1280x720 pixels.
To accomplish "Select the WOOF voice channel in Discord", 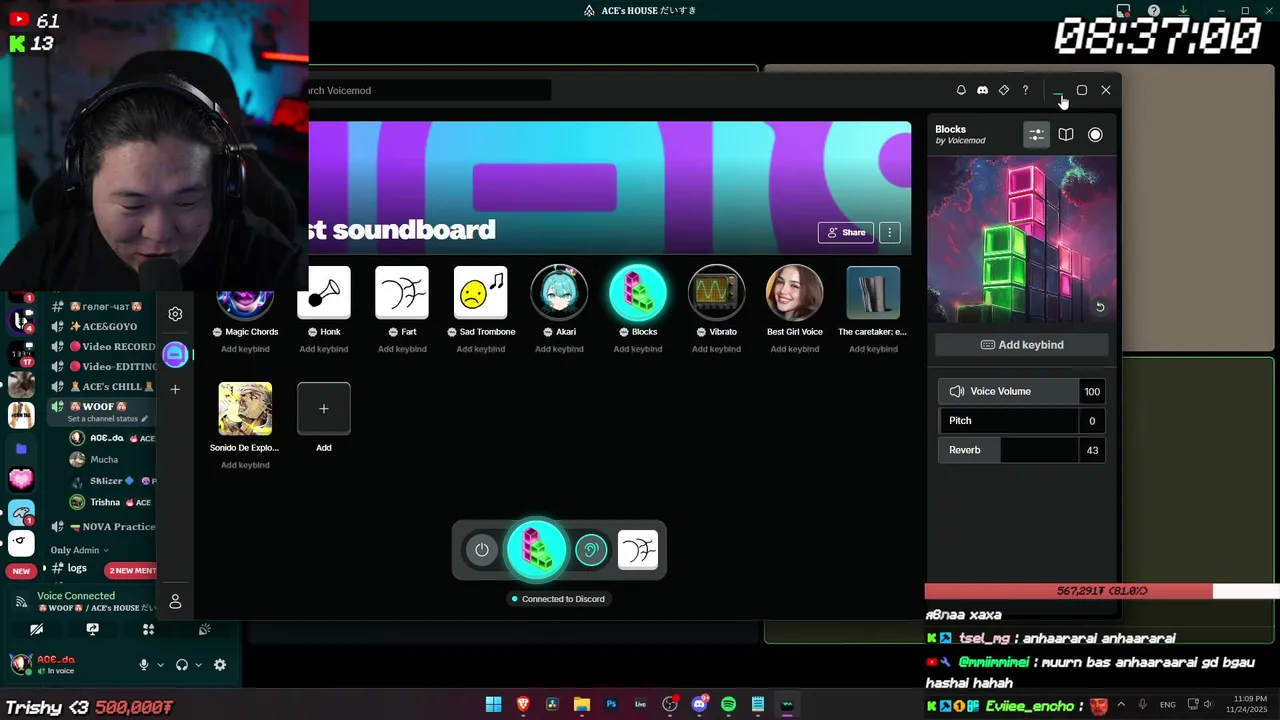I will tap(97, 407).
